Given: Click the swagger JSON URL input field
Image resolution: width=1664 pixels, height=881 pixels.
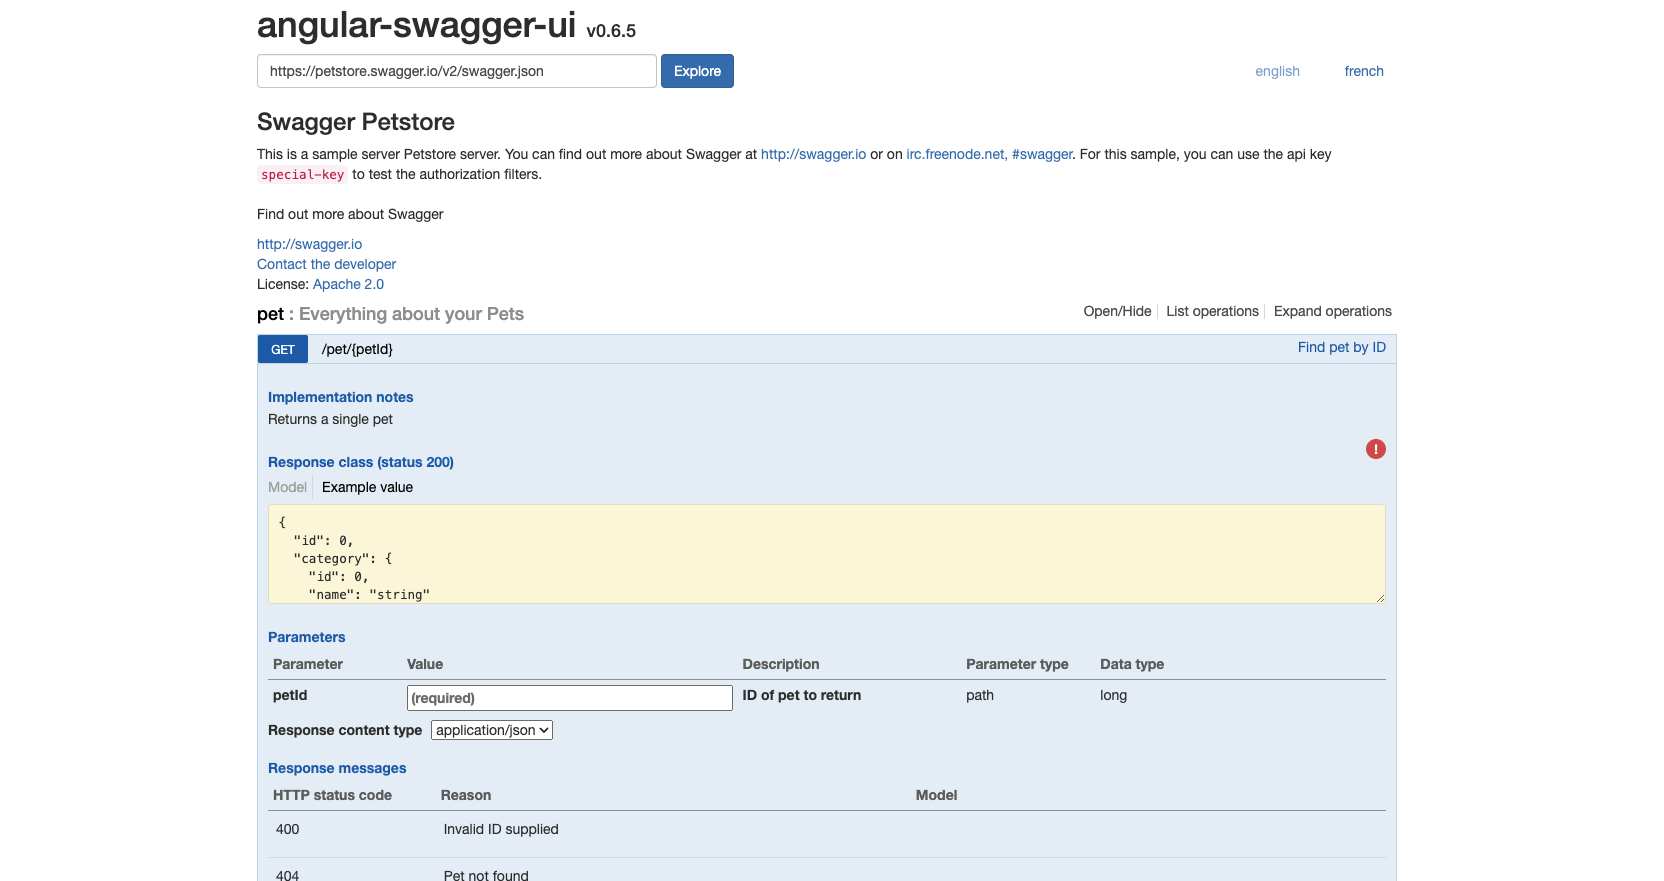Looking at the screenshot, I should [456, 71].
